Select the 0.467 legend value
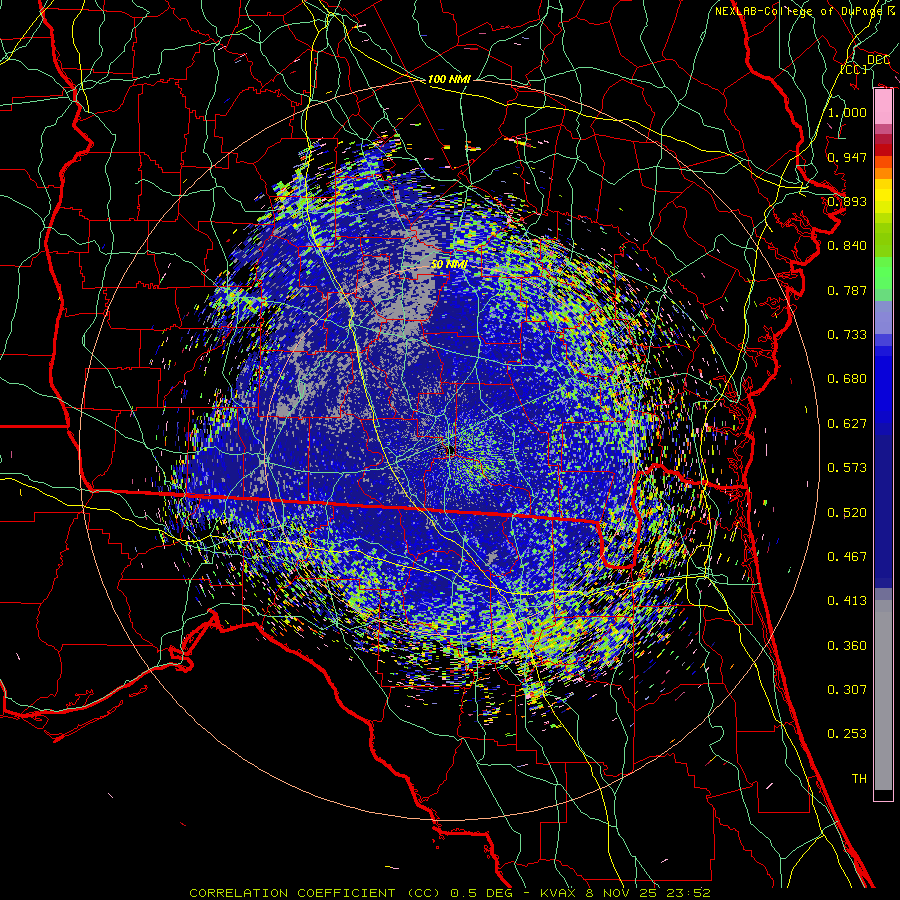This screenshot has width=900, height=900. click(x=847, y=557)
